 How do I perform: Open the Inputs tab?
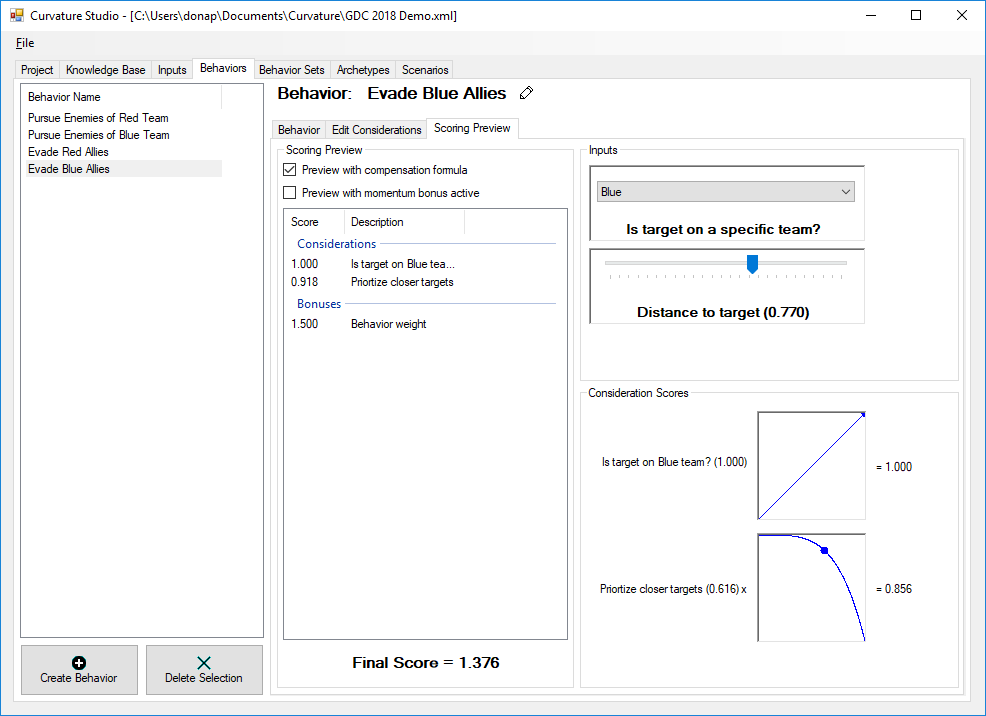[172, 70]
